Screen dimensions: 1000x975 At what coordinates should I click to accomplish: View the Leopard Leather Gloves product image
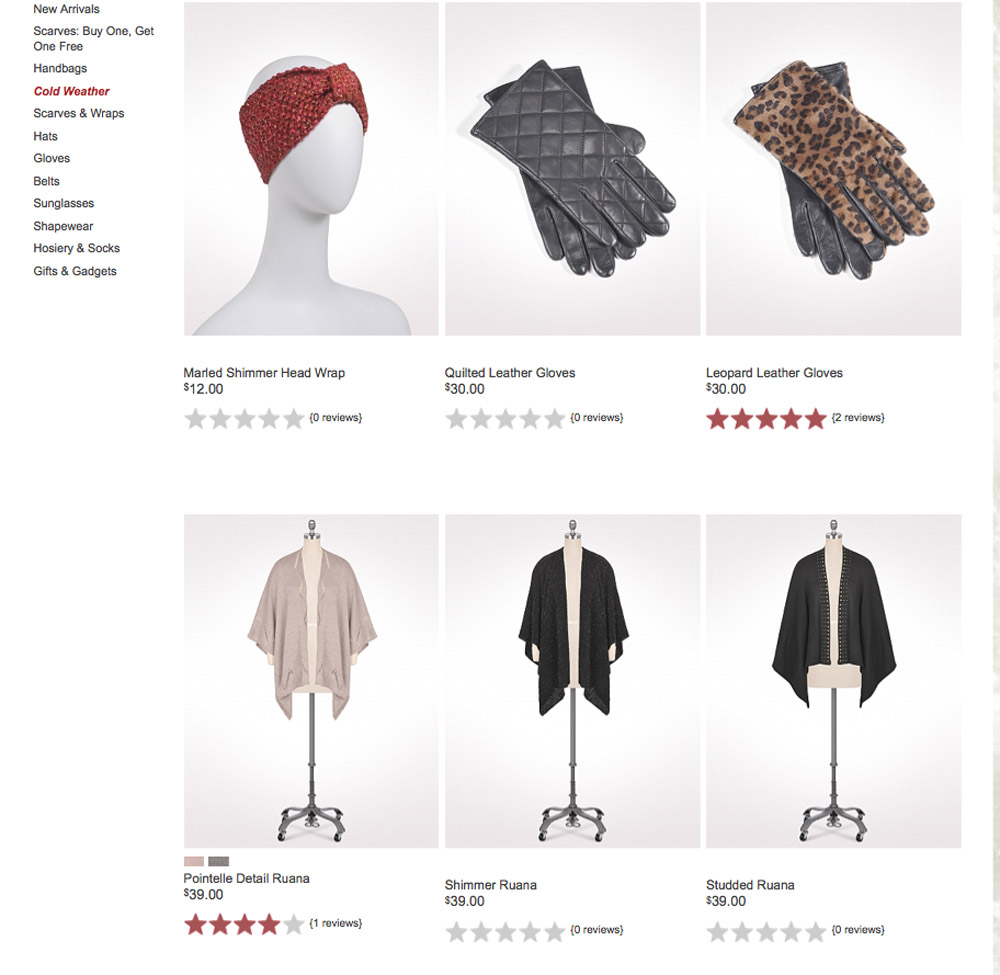pos(834,169)
